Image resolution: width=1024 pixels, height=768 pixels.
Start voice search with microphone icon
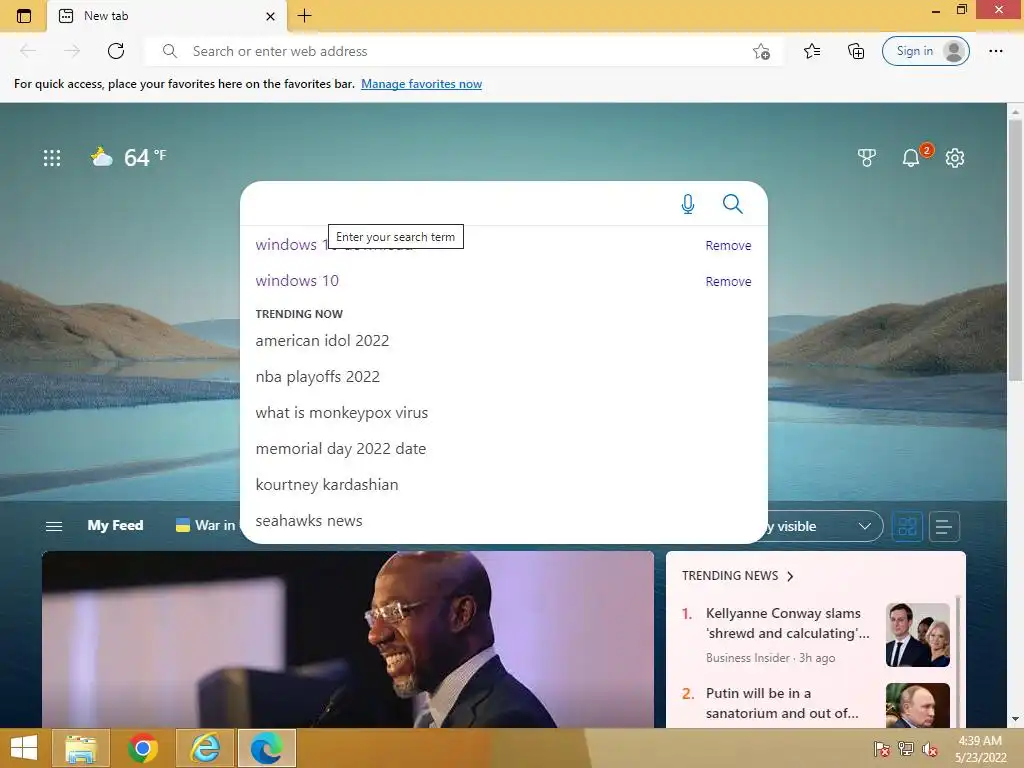coord(688,204)
